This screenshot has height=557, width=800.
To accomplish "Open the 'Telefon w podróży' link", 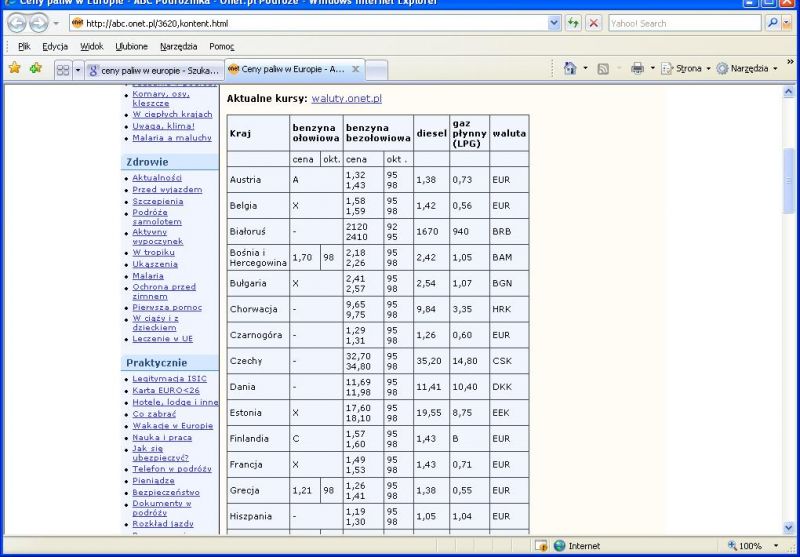I will (172, 469).
